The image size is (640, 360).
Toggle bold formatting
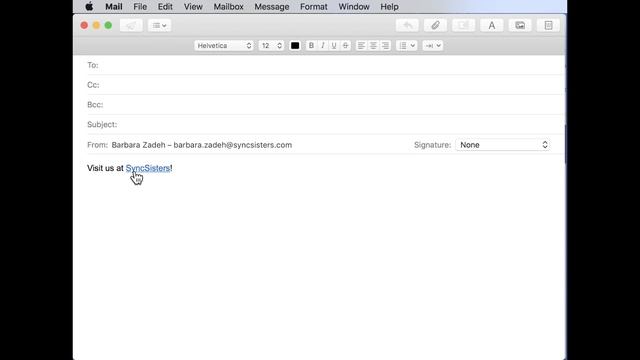click(x=311, y=46)
